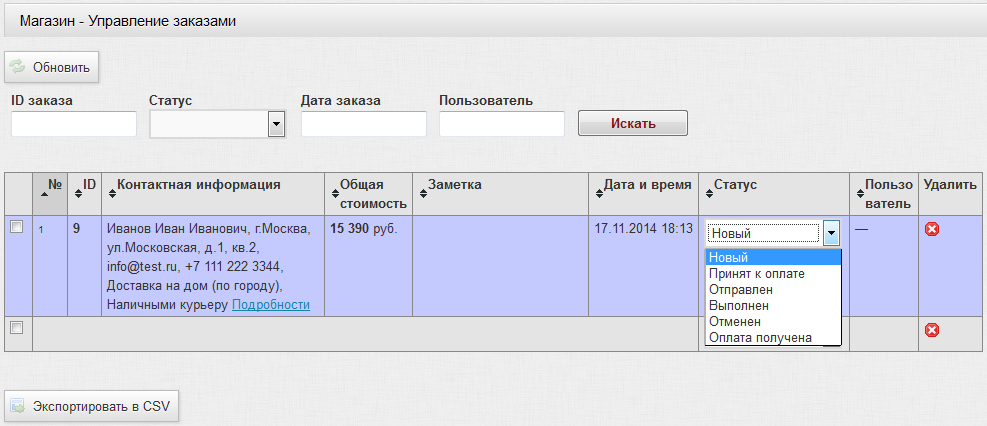Sort by Дата и время arrow icon
Image resolution: width=987 pixels, height=426 pixels.
coord(599,194)
